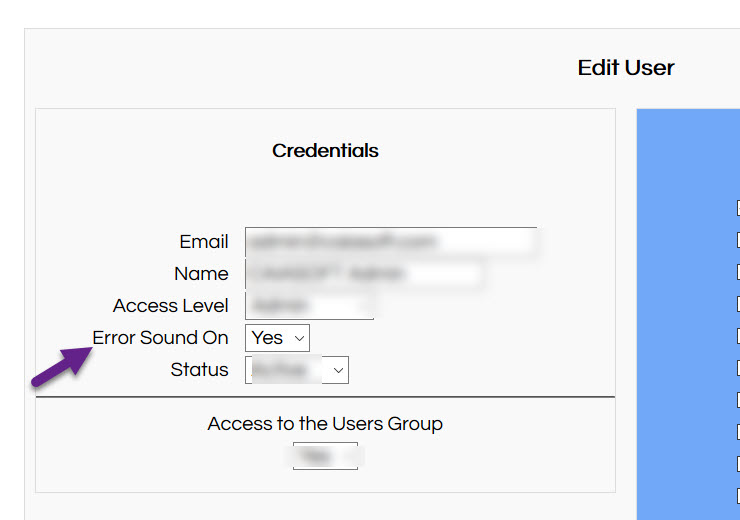Viewport: 740px width, 520px height.
Task: Click the Name input field
Action: [364, 274]
